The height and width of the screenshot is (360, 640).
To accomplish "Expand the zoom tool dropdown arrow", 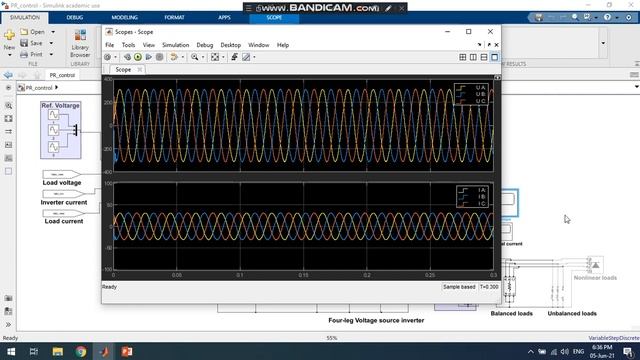I will point(203,57).
